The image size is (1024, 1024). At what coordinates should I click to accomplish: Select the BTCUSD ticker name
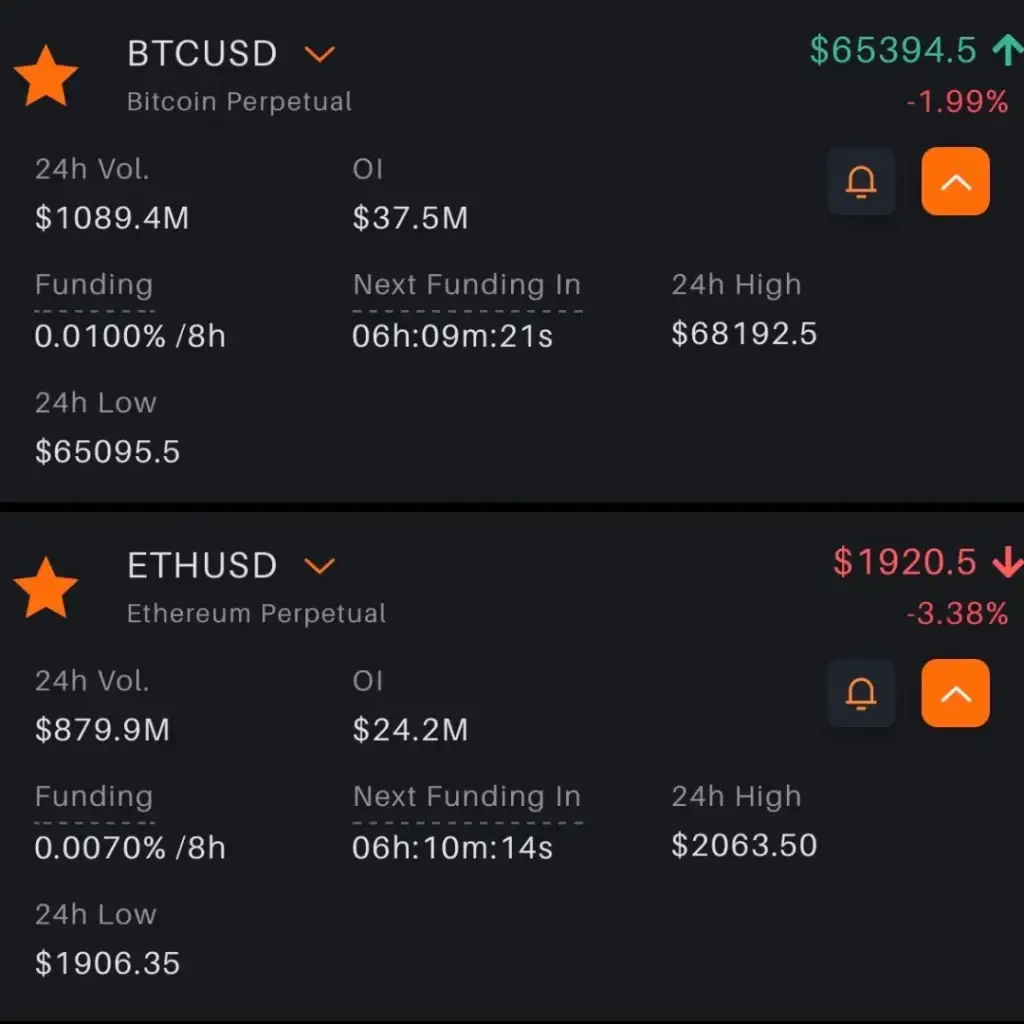point(202,54)
